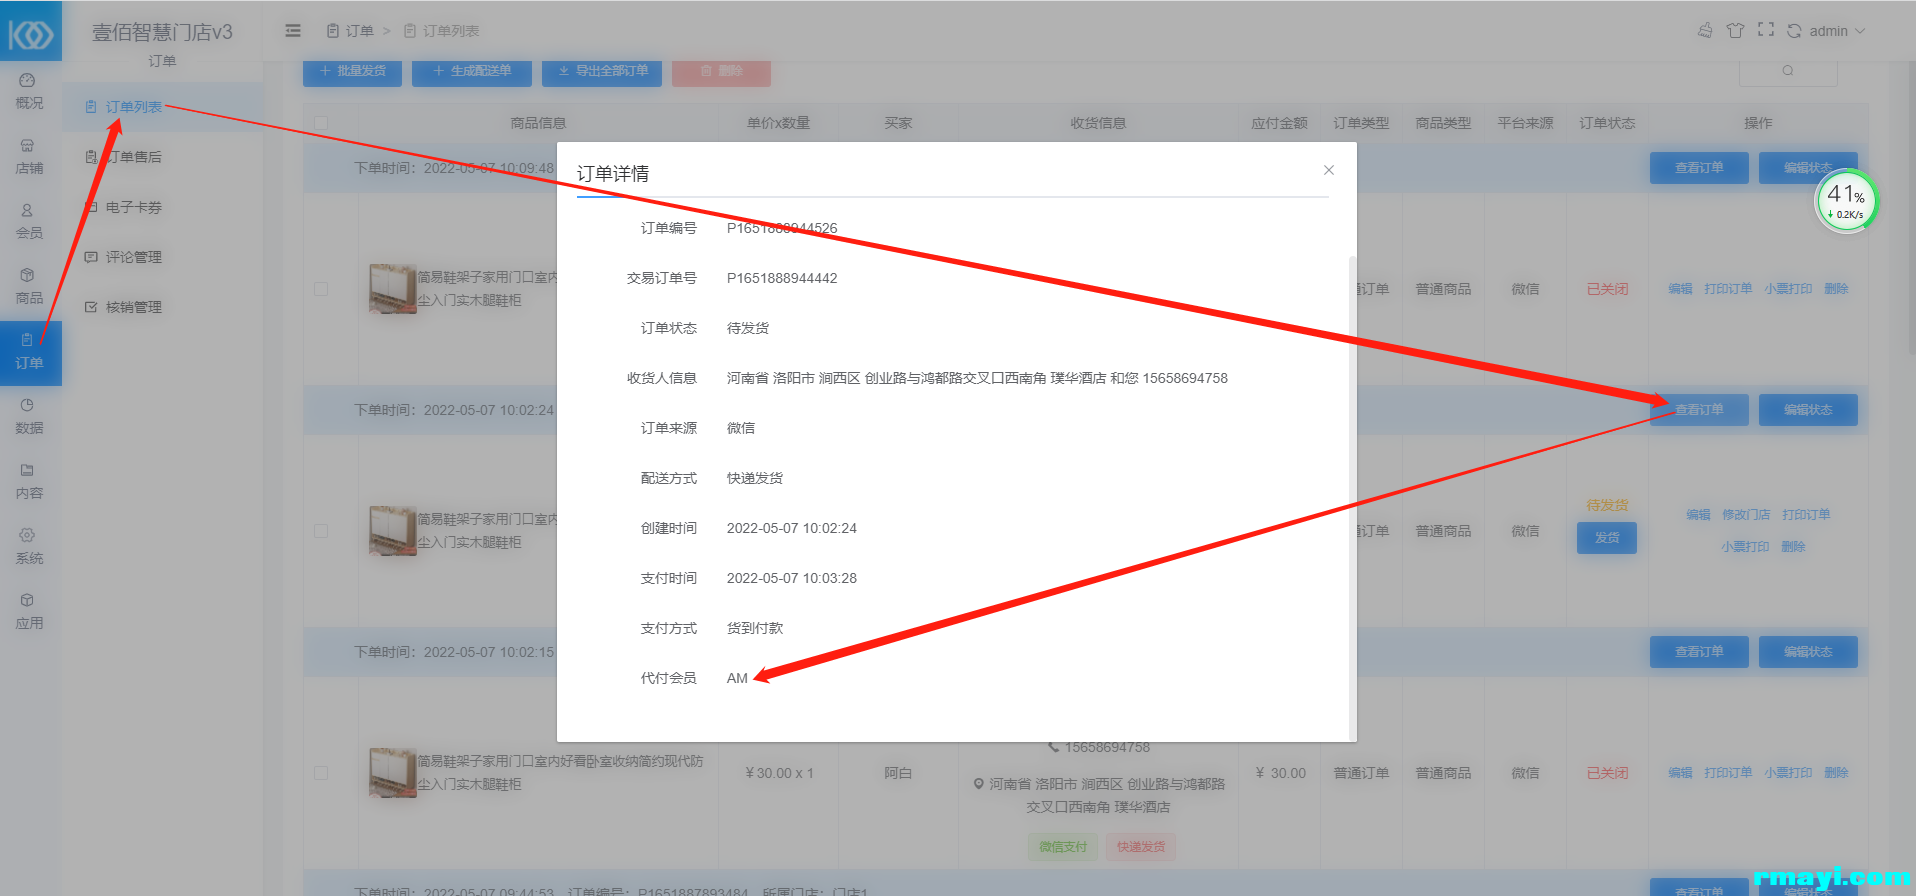Click 编辑 link in the 10:02:15 order
Viewport: 1916px width, 896px height.
click(1680, 773)
